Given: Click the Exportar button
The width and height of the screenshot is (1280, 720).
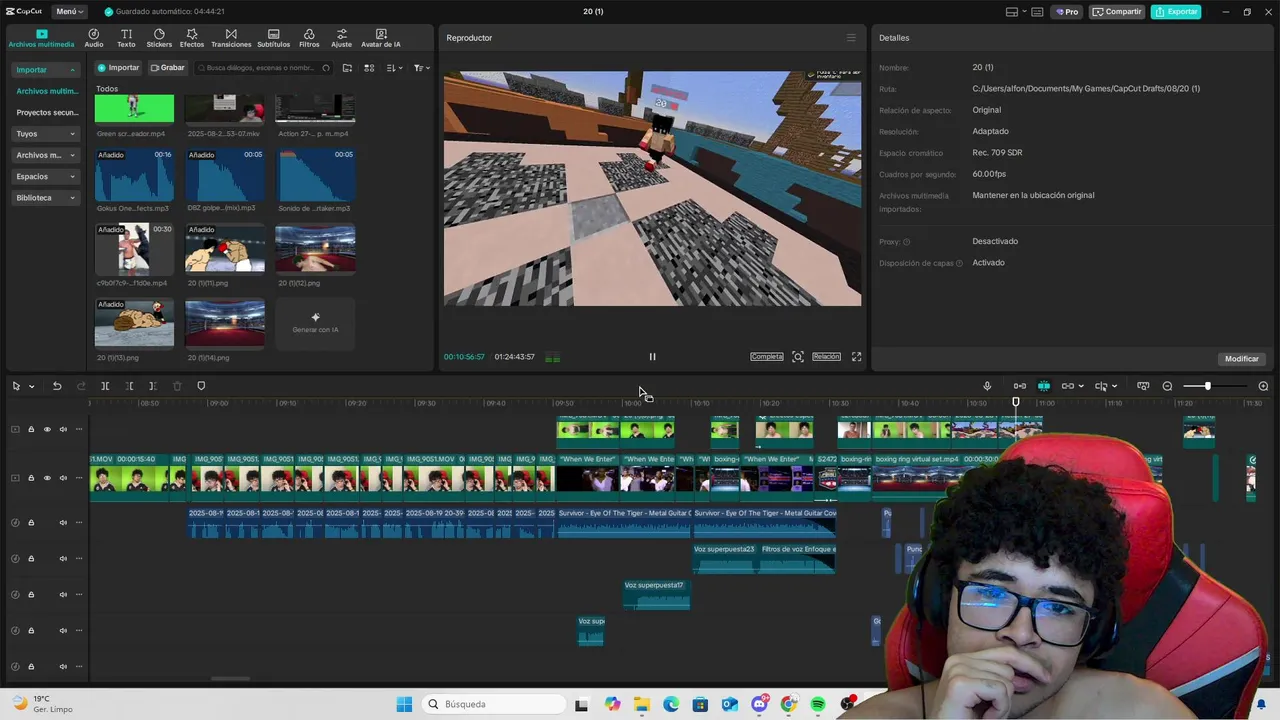Looking at the screenshot, I should tap(1176, 12).
